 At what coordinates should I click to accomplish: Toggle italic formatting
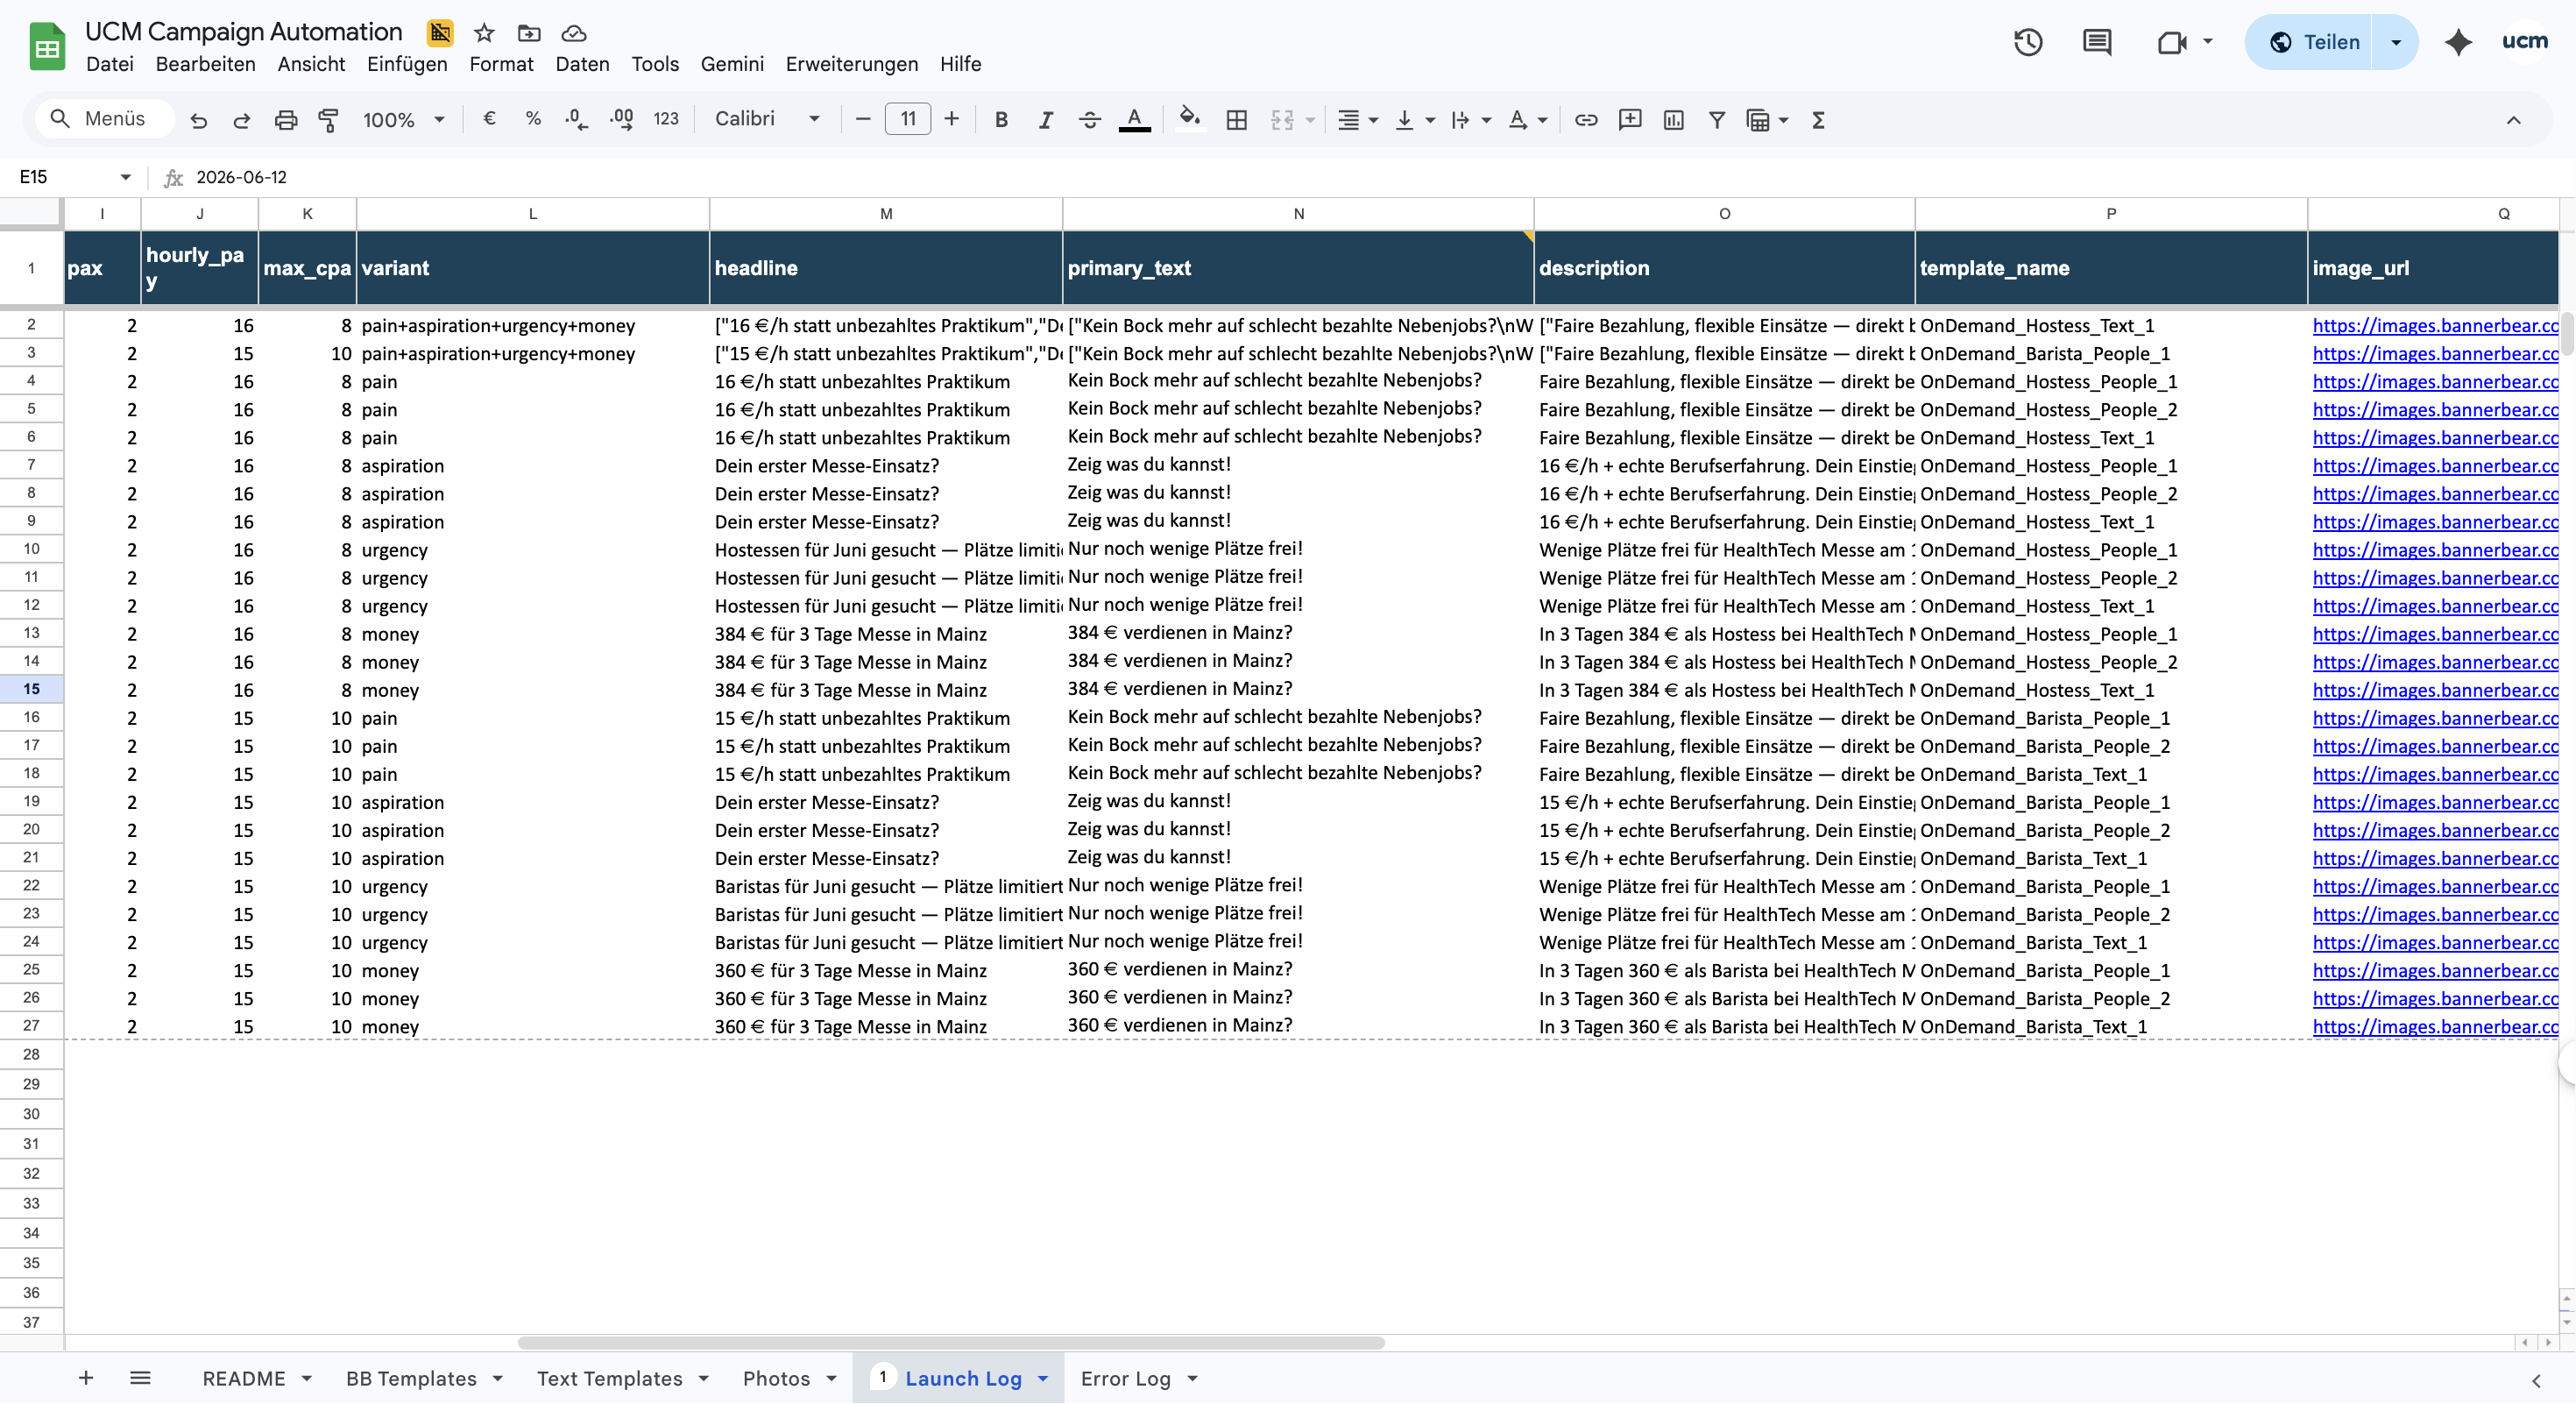(1046, 119)
